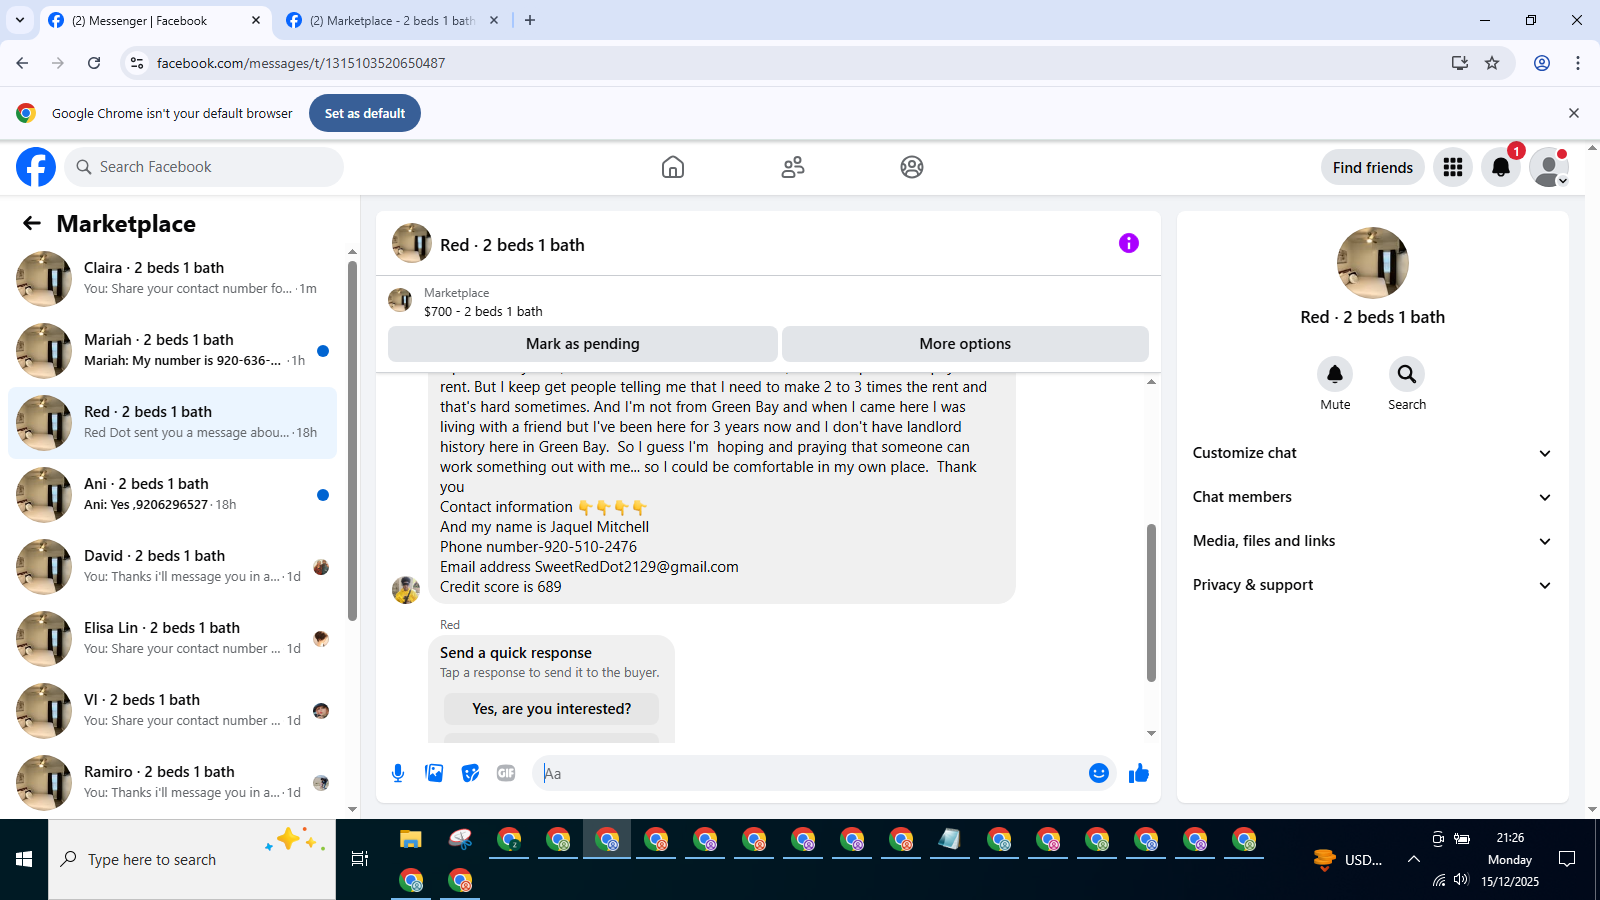
Task: View site information icon in address bar
Action: click(137, 63)
